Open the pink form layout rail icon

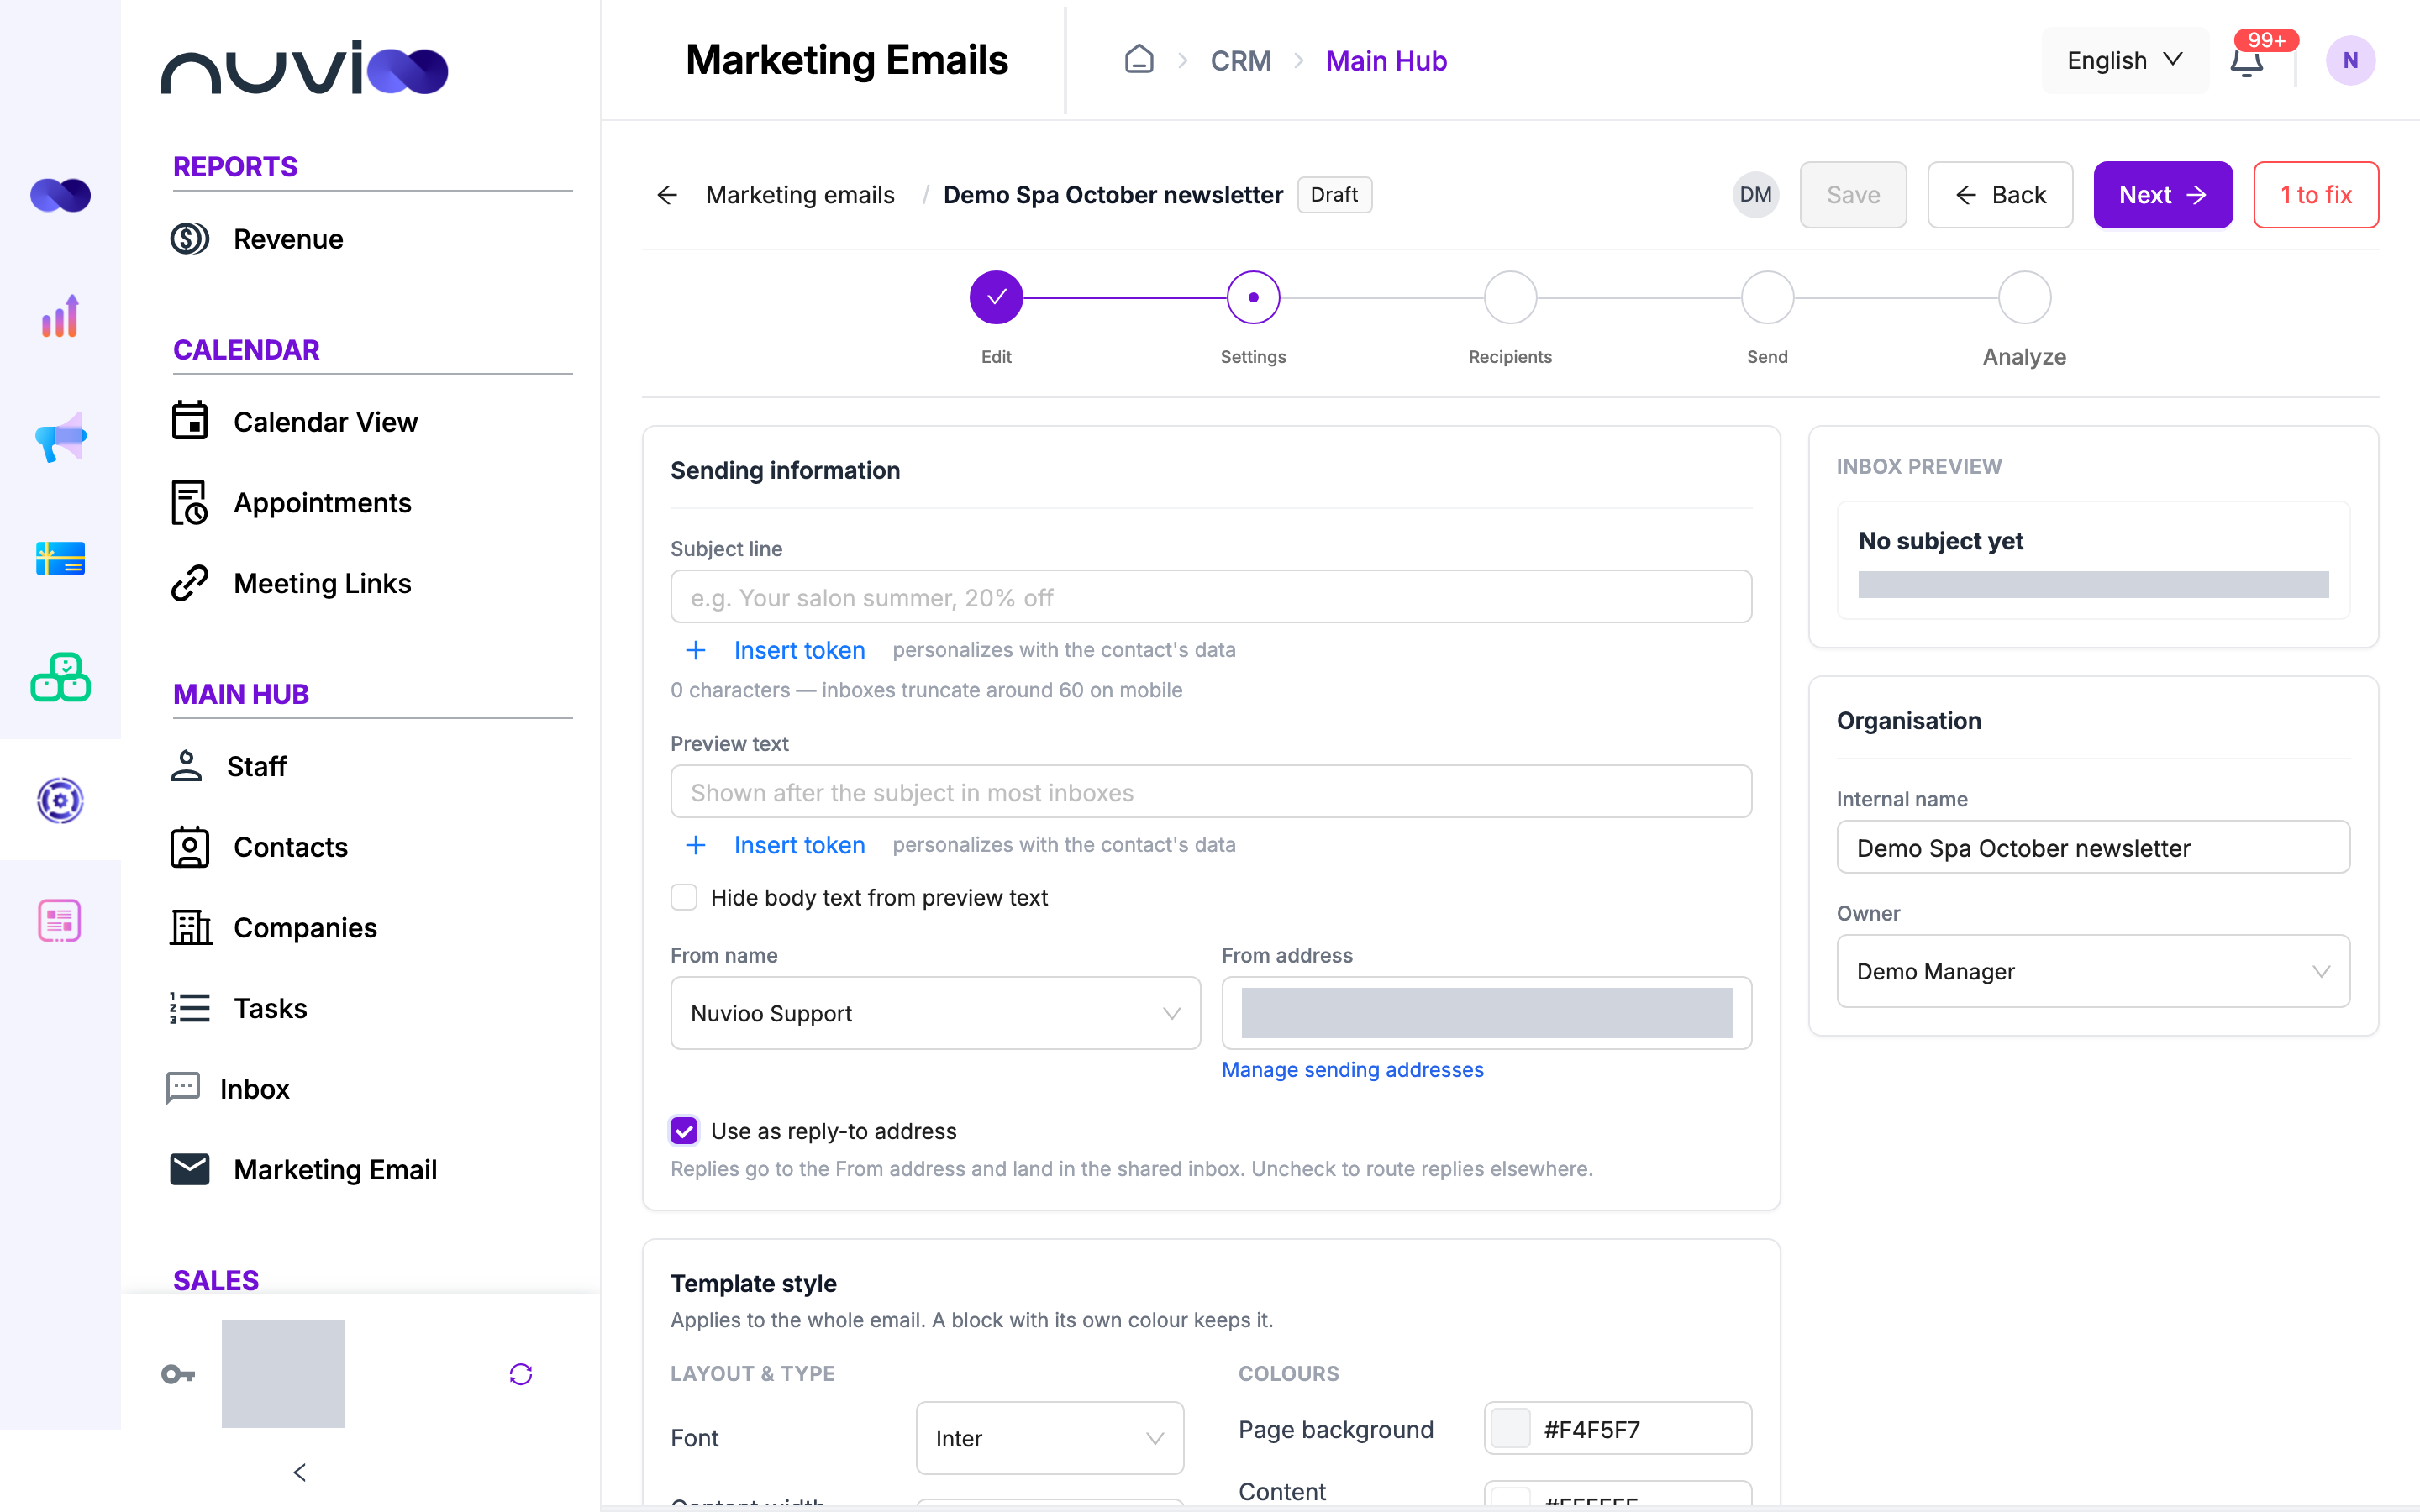60,920
